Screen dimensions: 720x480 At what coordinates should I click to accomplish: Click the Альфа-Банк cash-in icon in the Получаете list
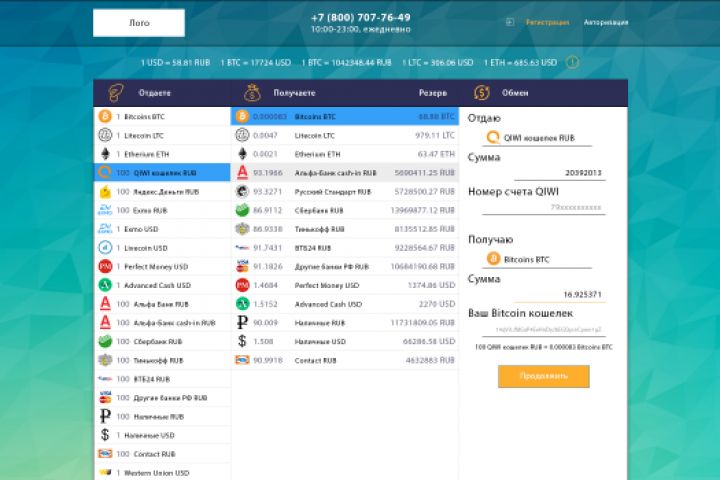[x=242, y=173]
